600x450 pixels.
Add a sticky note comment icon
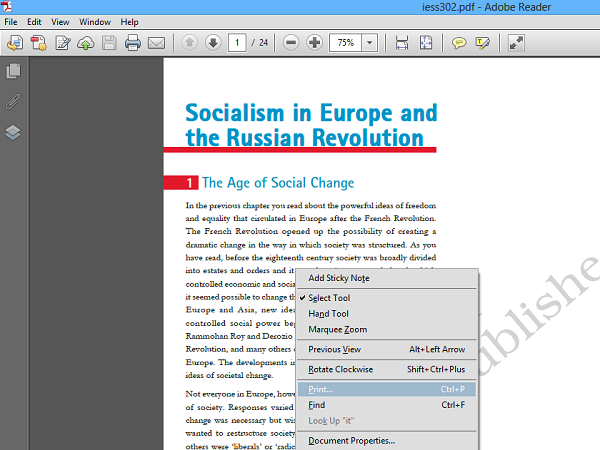click(459, 43)
